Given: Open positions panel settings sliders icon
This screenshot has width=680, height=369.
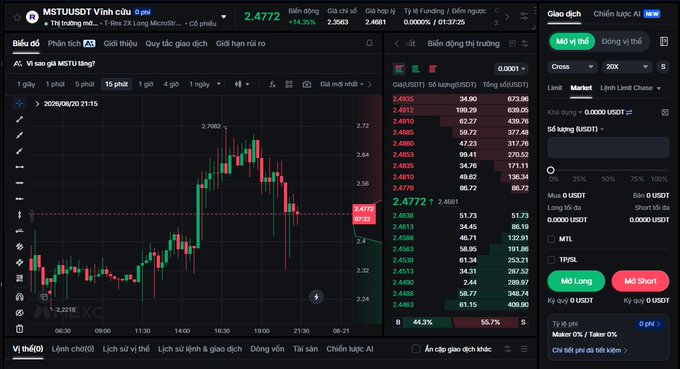Looking at the screenshot, I should [507, 349].
